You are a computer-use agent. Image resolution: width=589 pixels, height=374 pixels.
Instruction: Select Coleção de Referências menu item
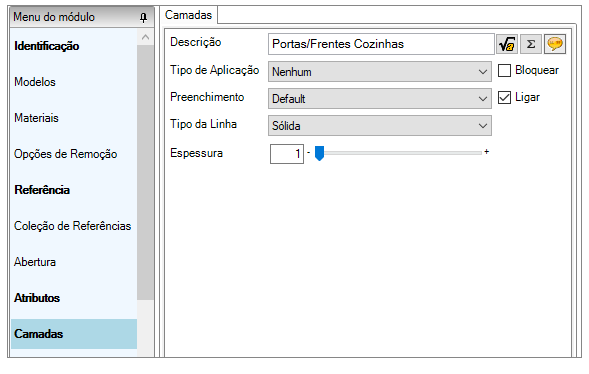pyautogui.click(x=72, y=226)
